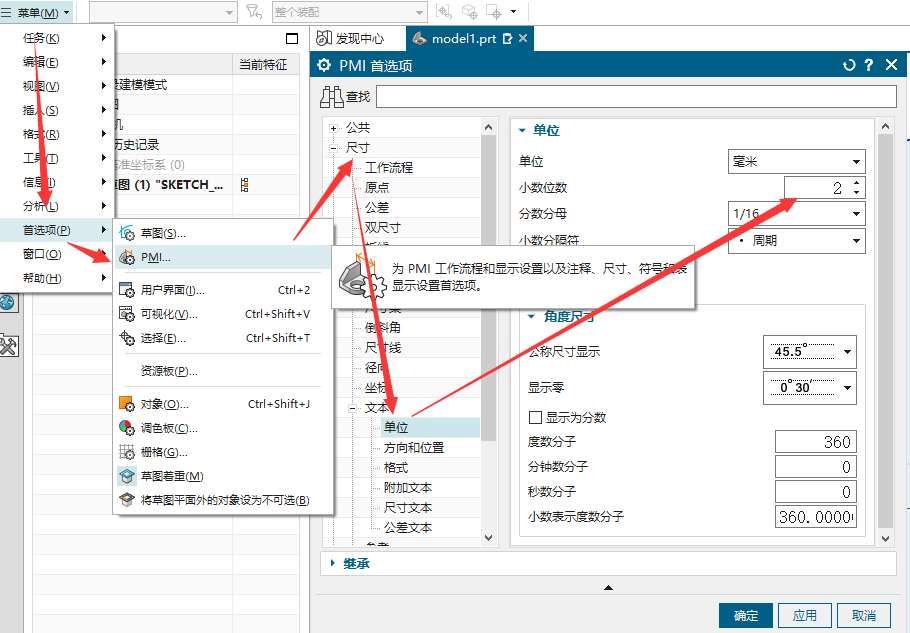Click the binoculars Find icon in PMI dialog
This screenshot has width=910, height=633.
click(x=331, y=97)
